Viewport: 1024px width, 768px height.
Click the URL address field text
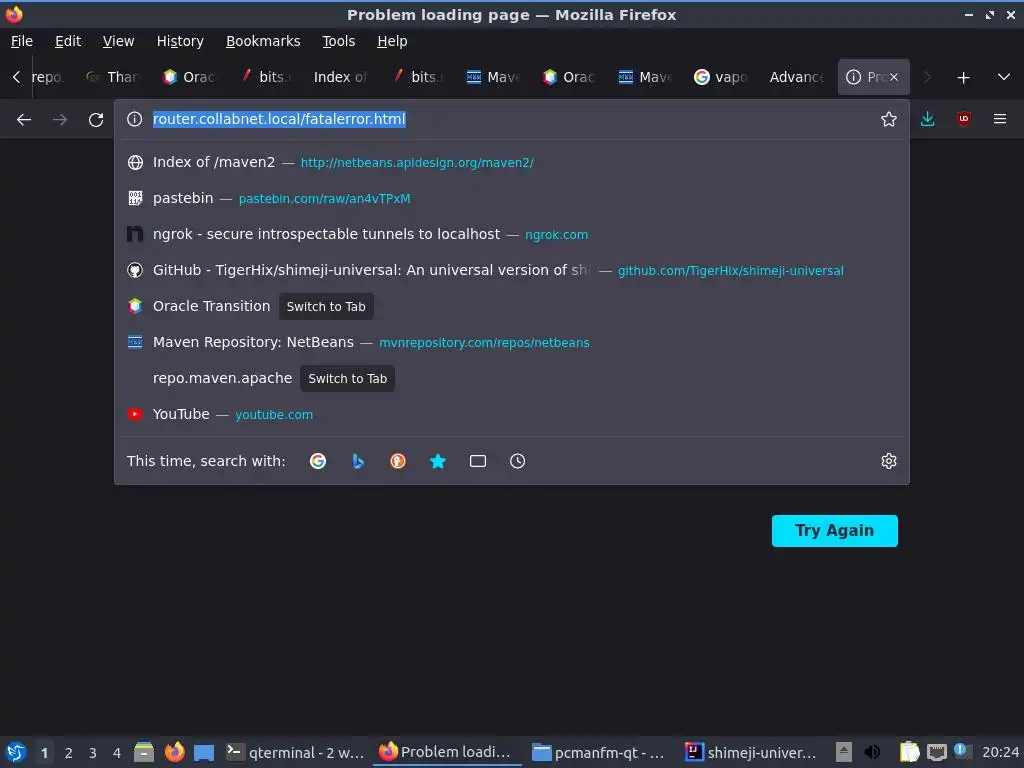(x=280, y=119)
